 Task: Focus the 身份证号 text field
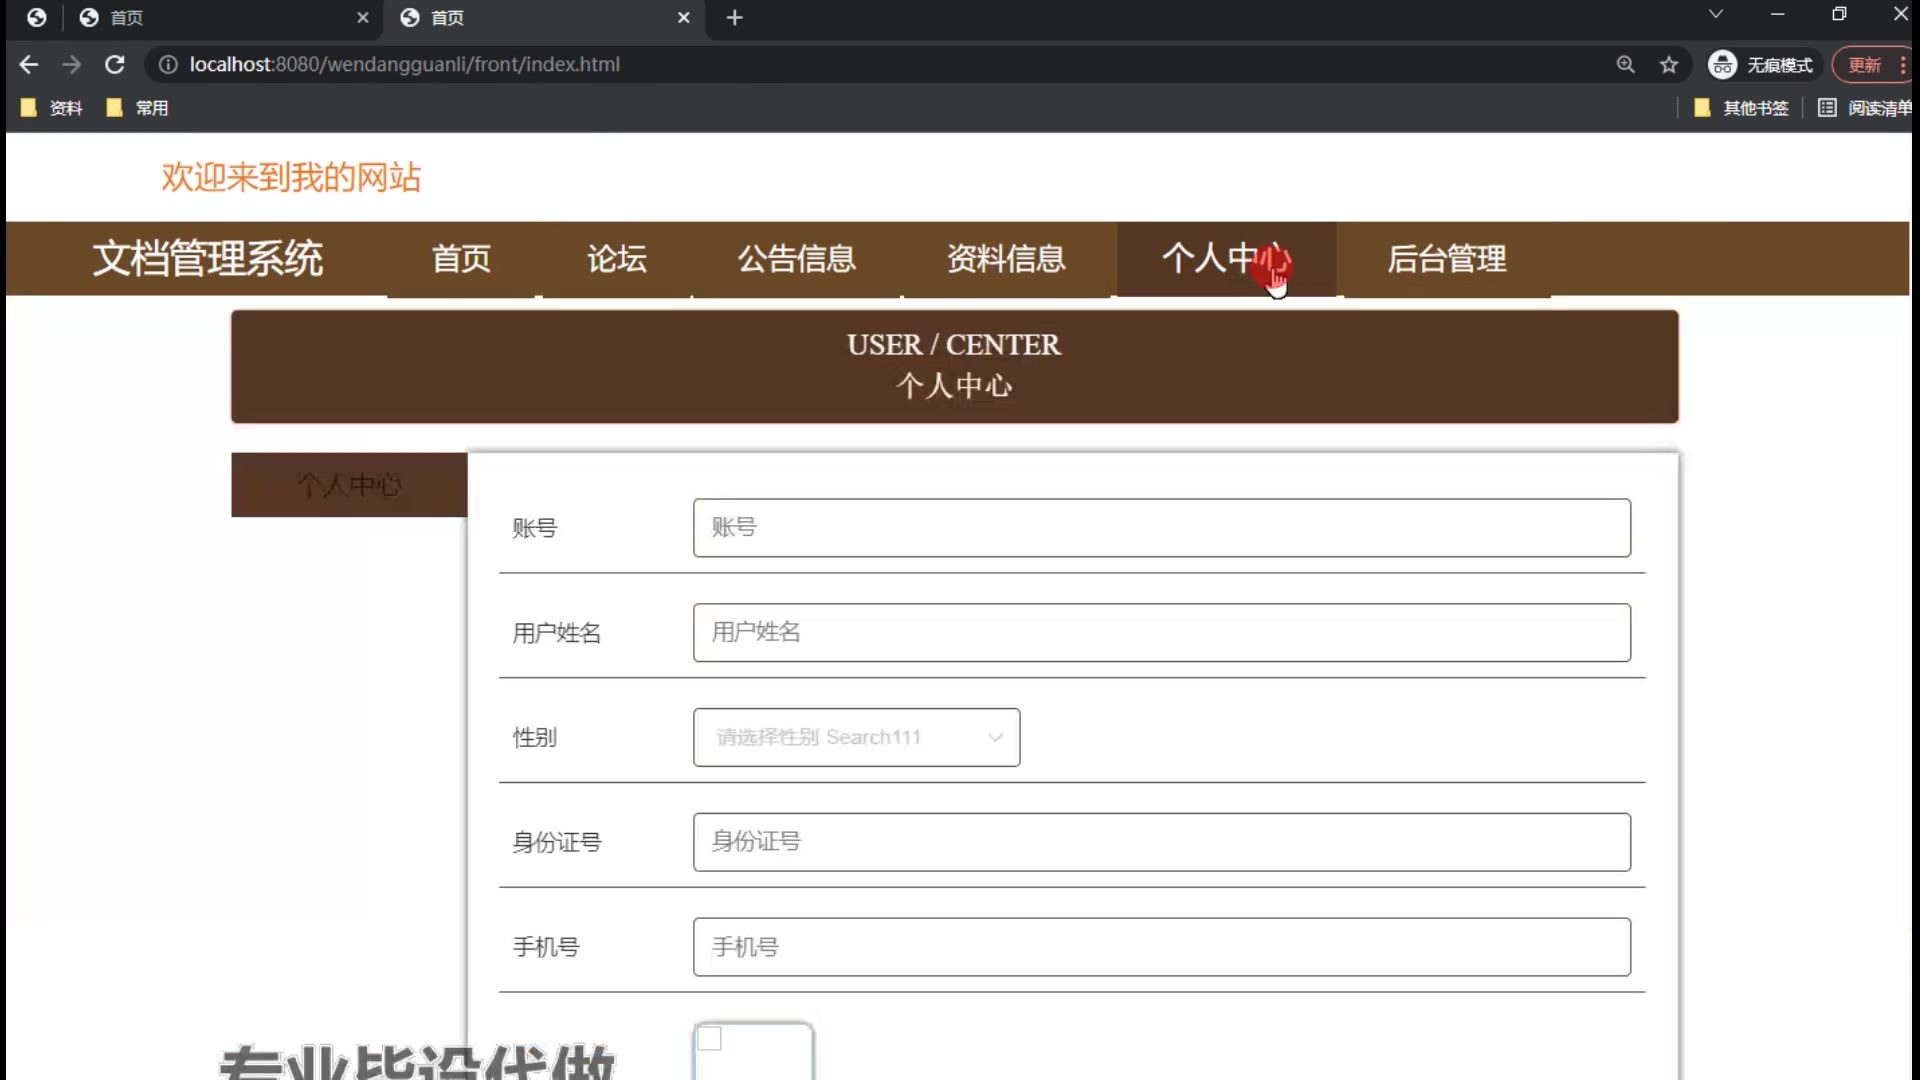click(1161, 842)
